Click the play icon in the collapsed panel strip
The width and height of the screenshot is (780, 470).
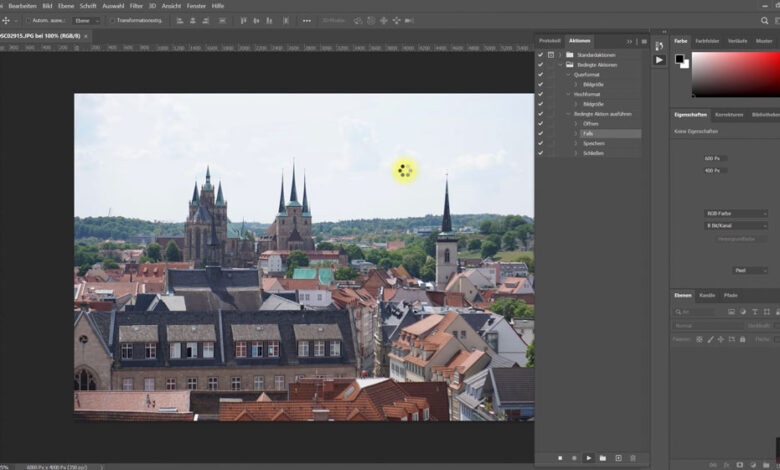(659, 60)
